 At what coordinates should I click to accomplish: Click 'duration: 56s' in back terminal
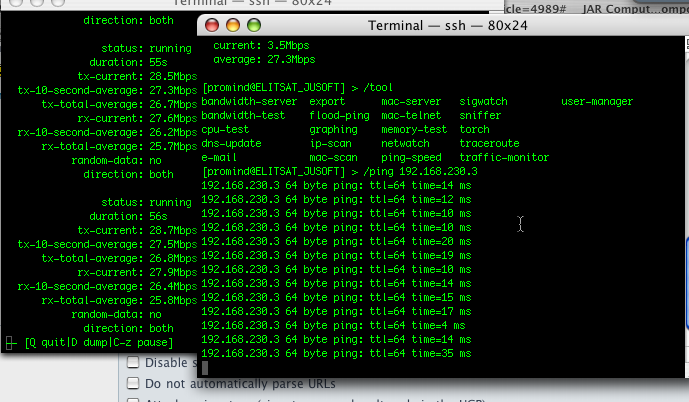128,217
